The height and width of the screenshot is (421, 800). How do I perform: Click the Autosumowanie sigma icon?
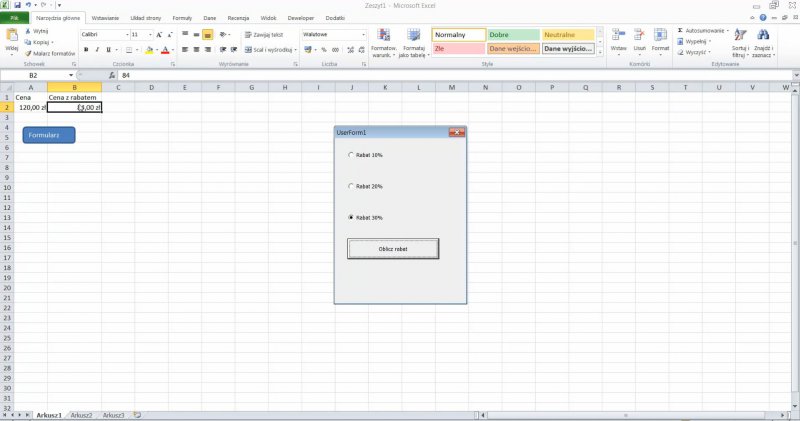[678, 31]
